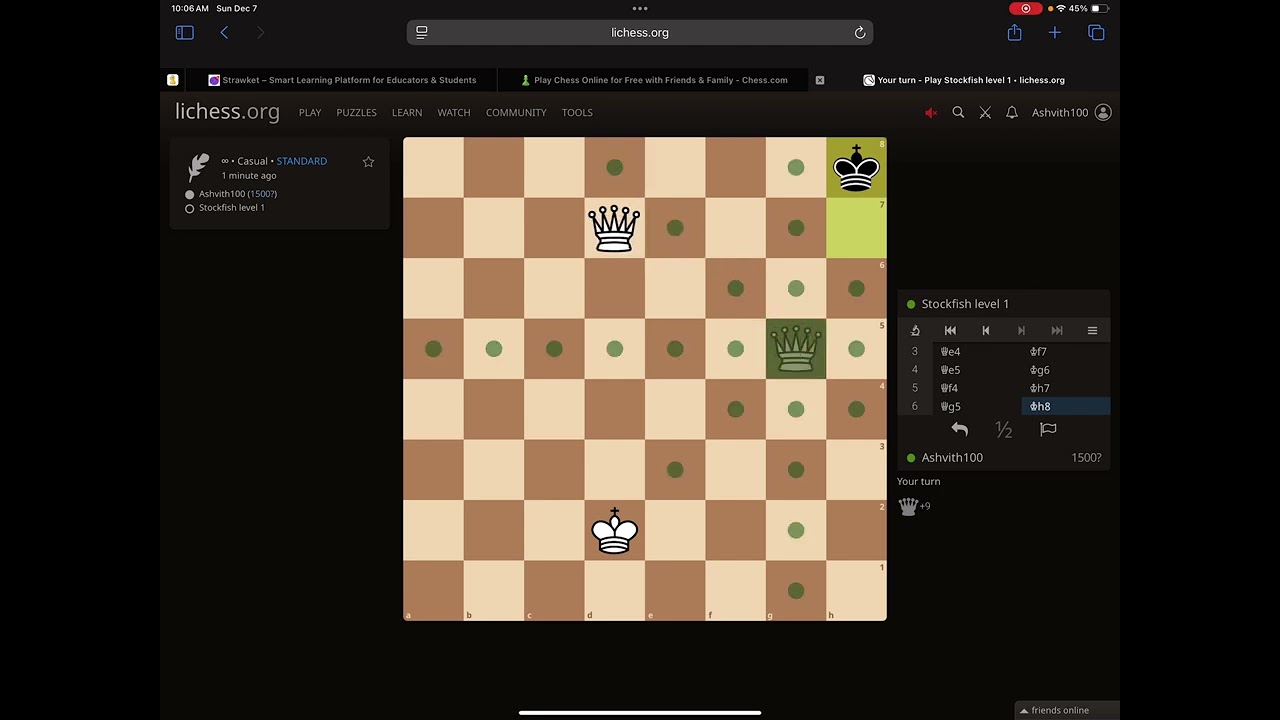Show the Safari sidebar
This screenshot has height=720, width=1280.
pos(184,33)
